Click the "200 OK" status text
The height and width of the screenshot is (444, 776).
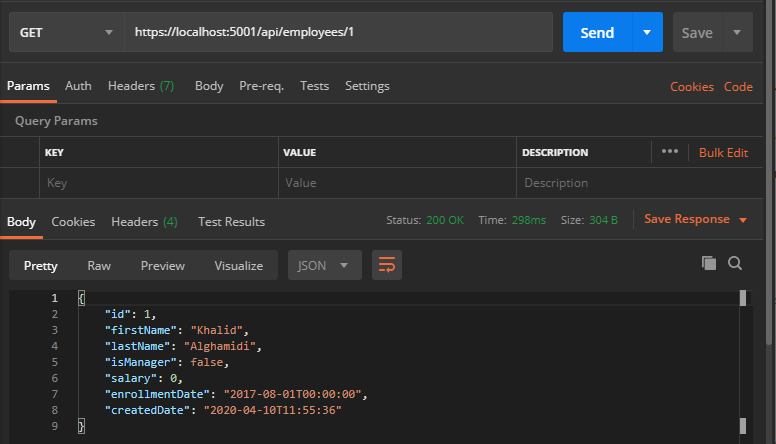pos(445,220)
